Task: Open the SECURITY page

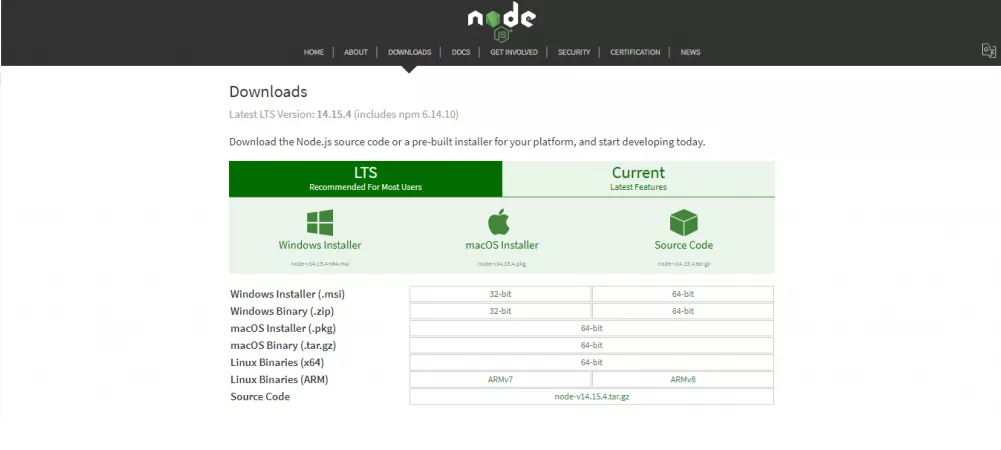Action: (573, 52)
